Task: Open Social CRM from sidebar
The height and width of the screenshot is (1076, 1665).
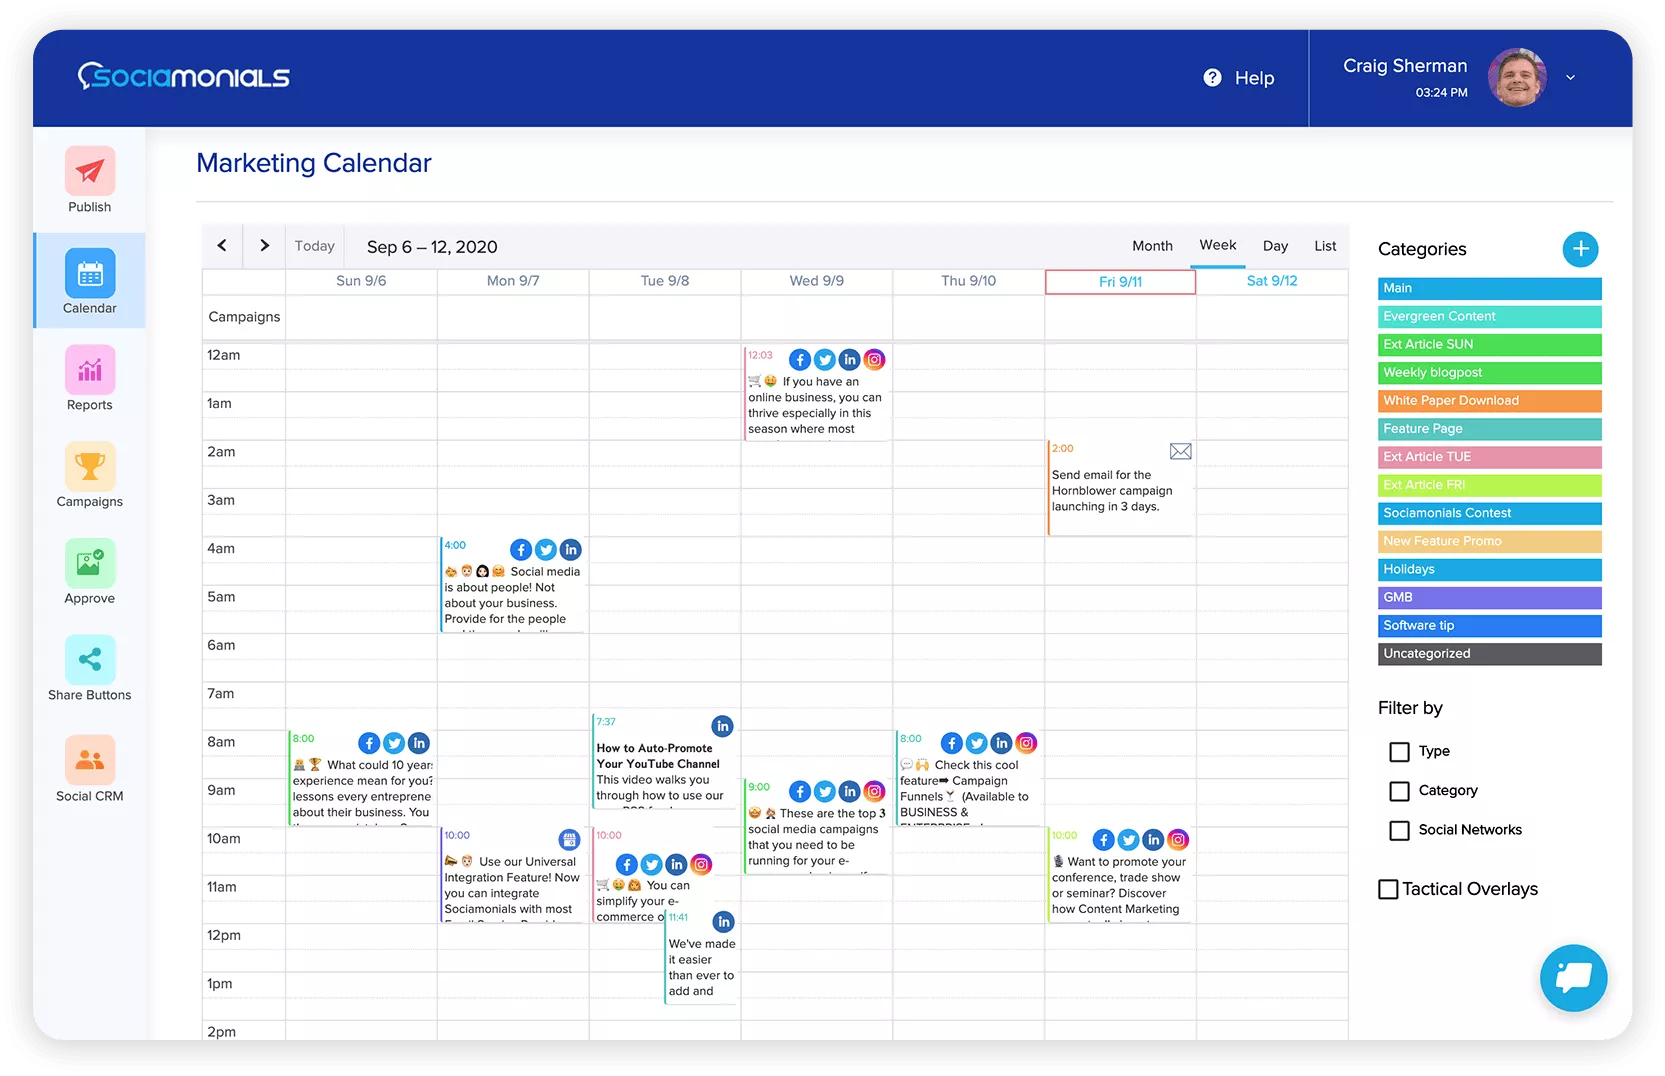Action: tap(90, 760)
